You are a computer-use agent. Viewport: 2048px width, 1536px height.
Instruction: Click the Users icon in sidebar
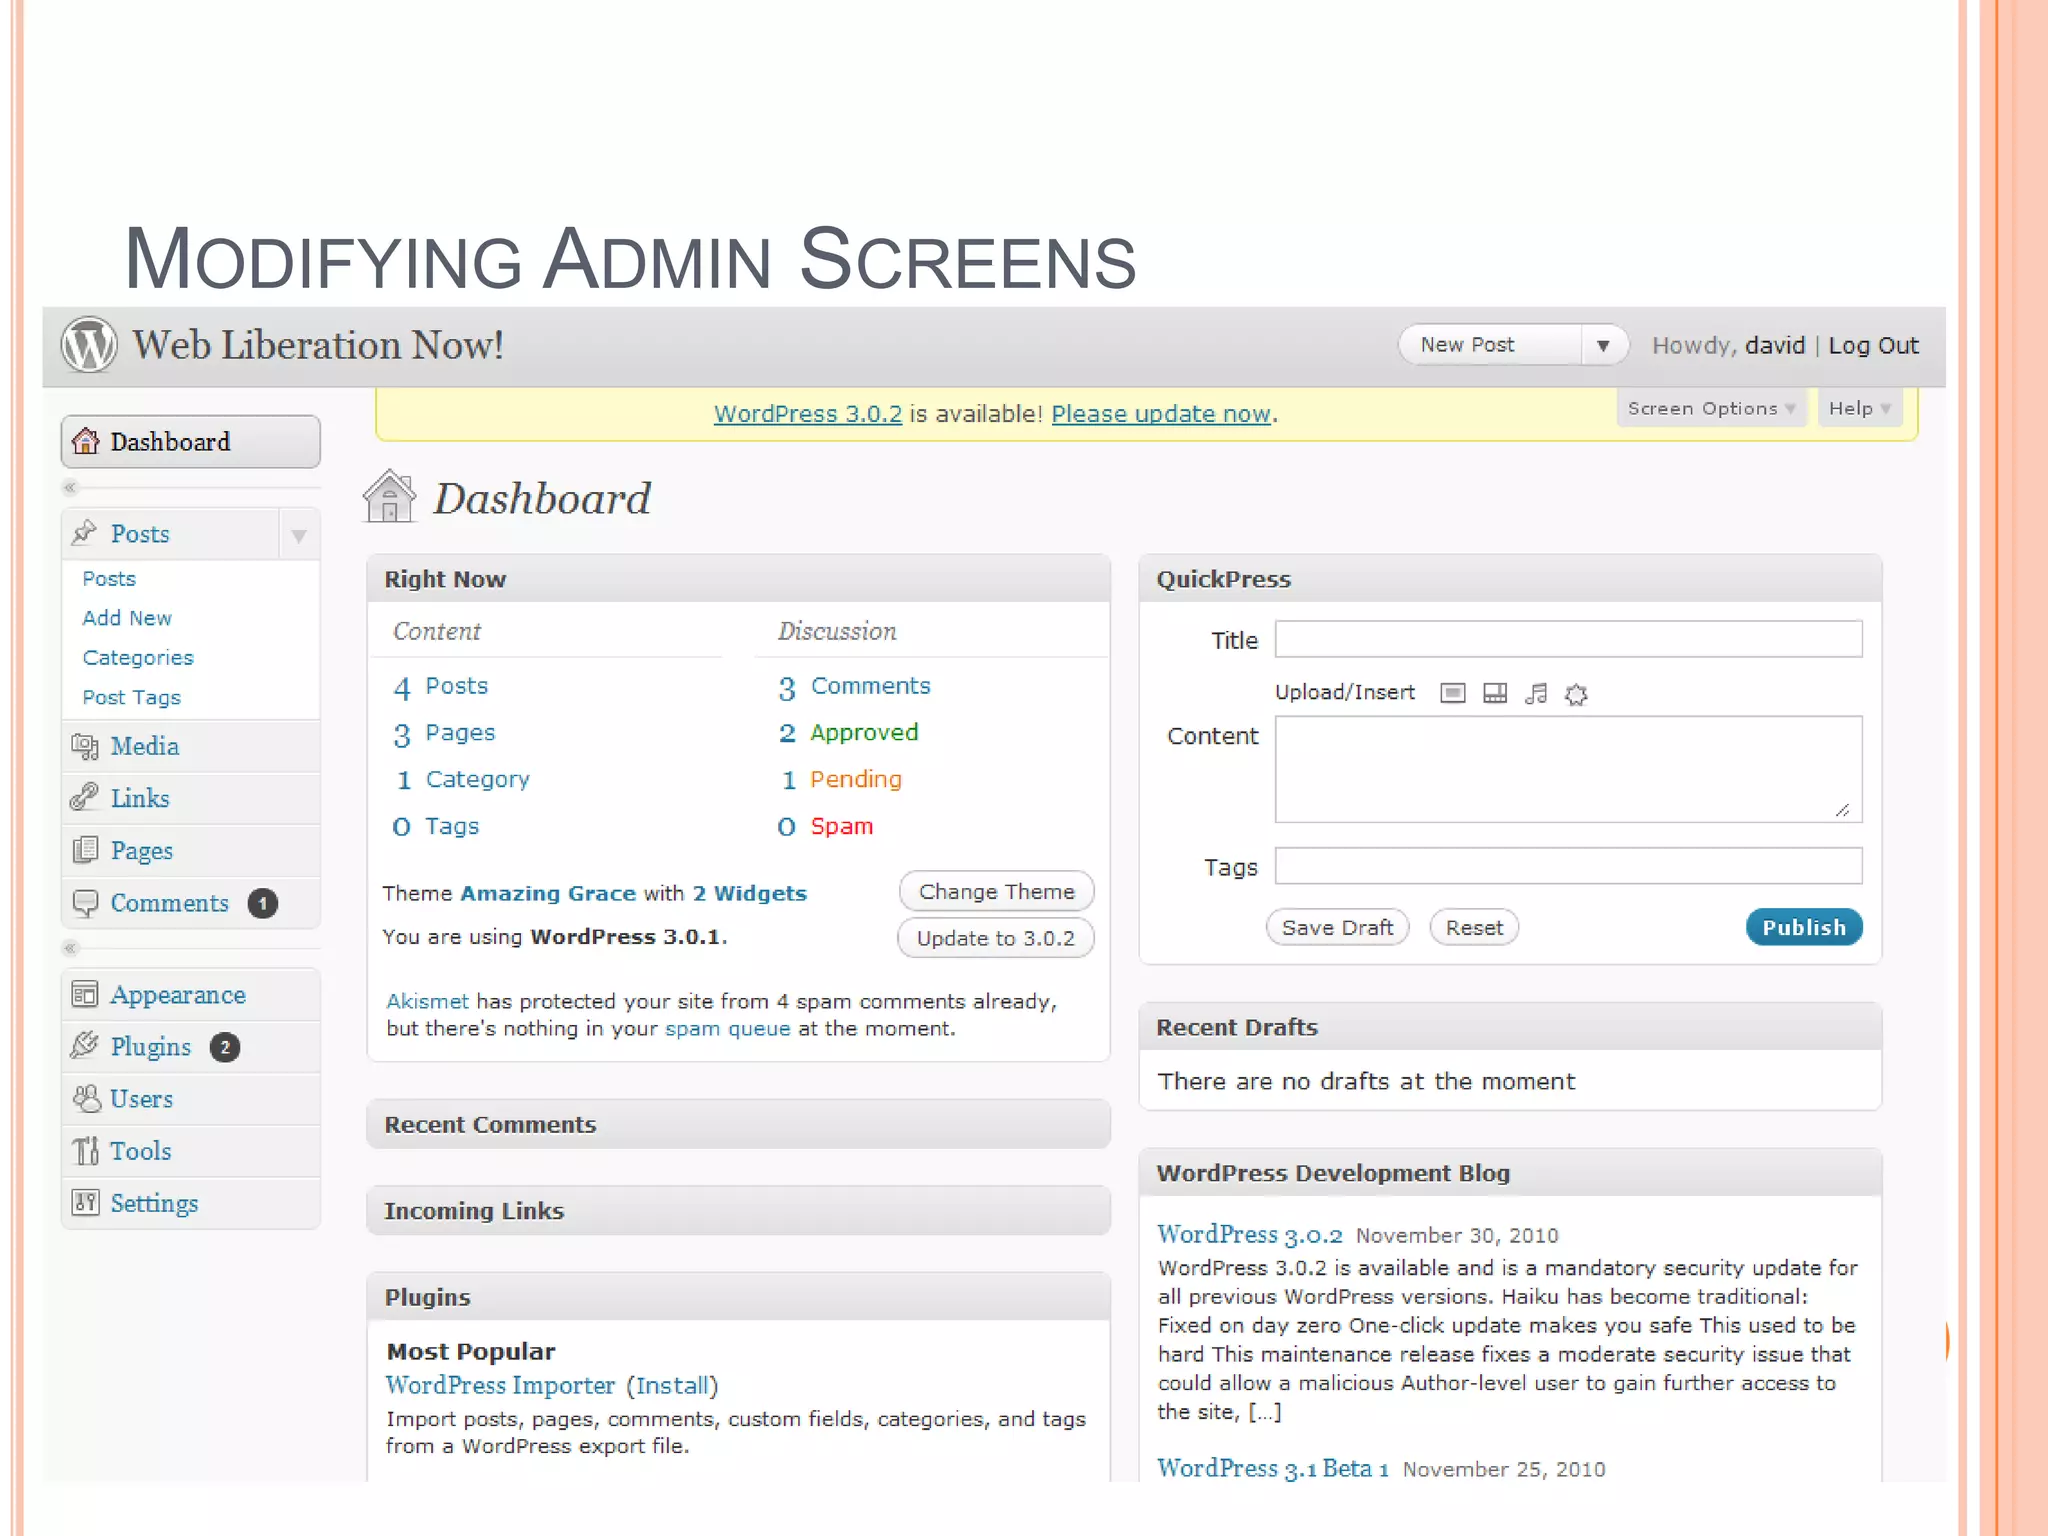[x=87, y=1098]
